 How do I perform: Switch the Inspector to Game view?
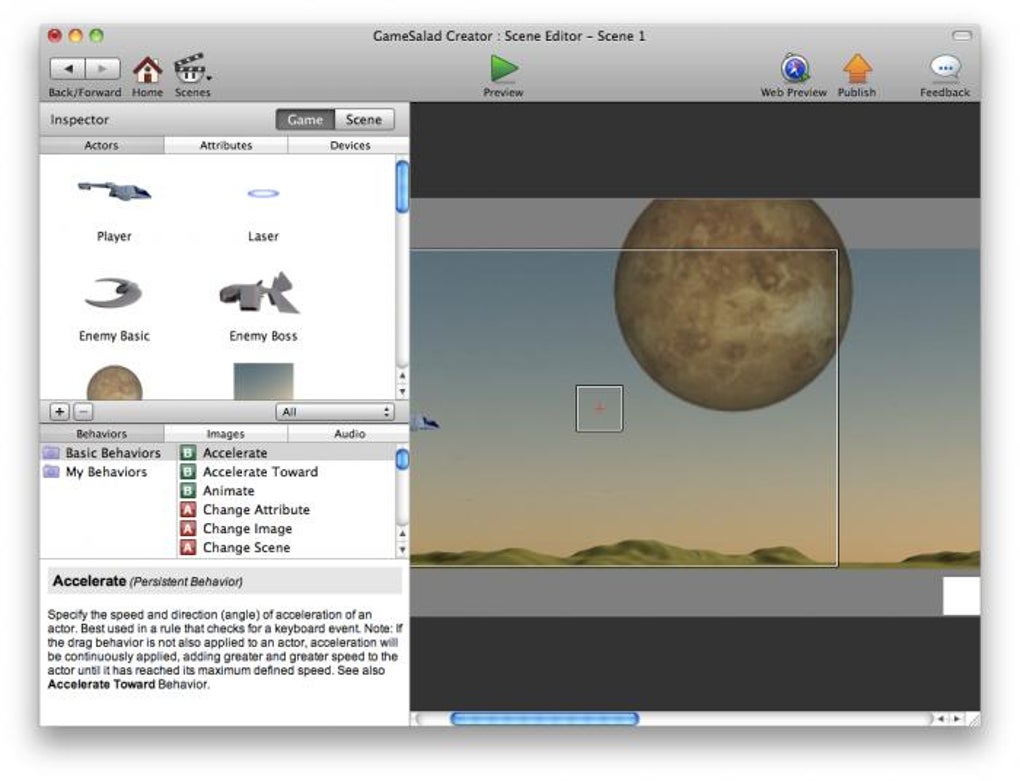pyautogui.click(x=306, y=119)
